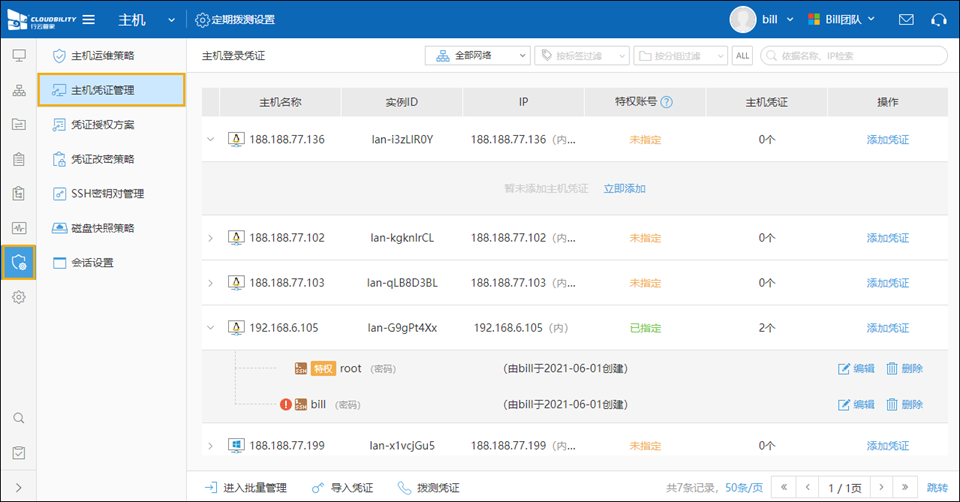Collapse the 192.168.6.105 host row
This screenshot has height=502, width=960.
coord(211,327)
